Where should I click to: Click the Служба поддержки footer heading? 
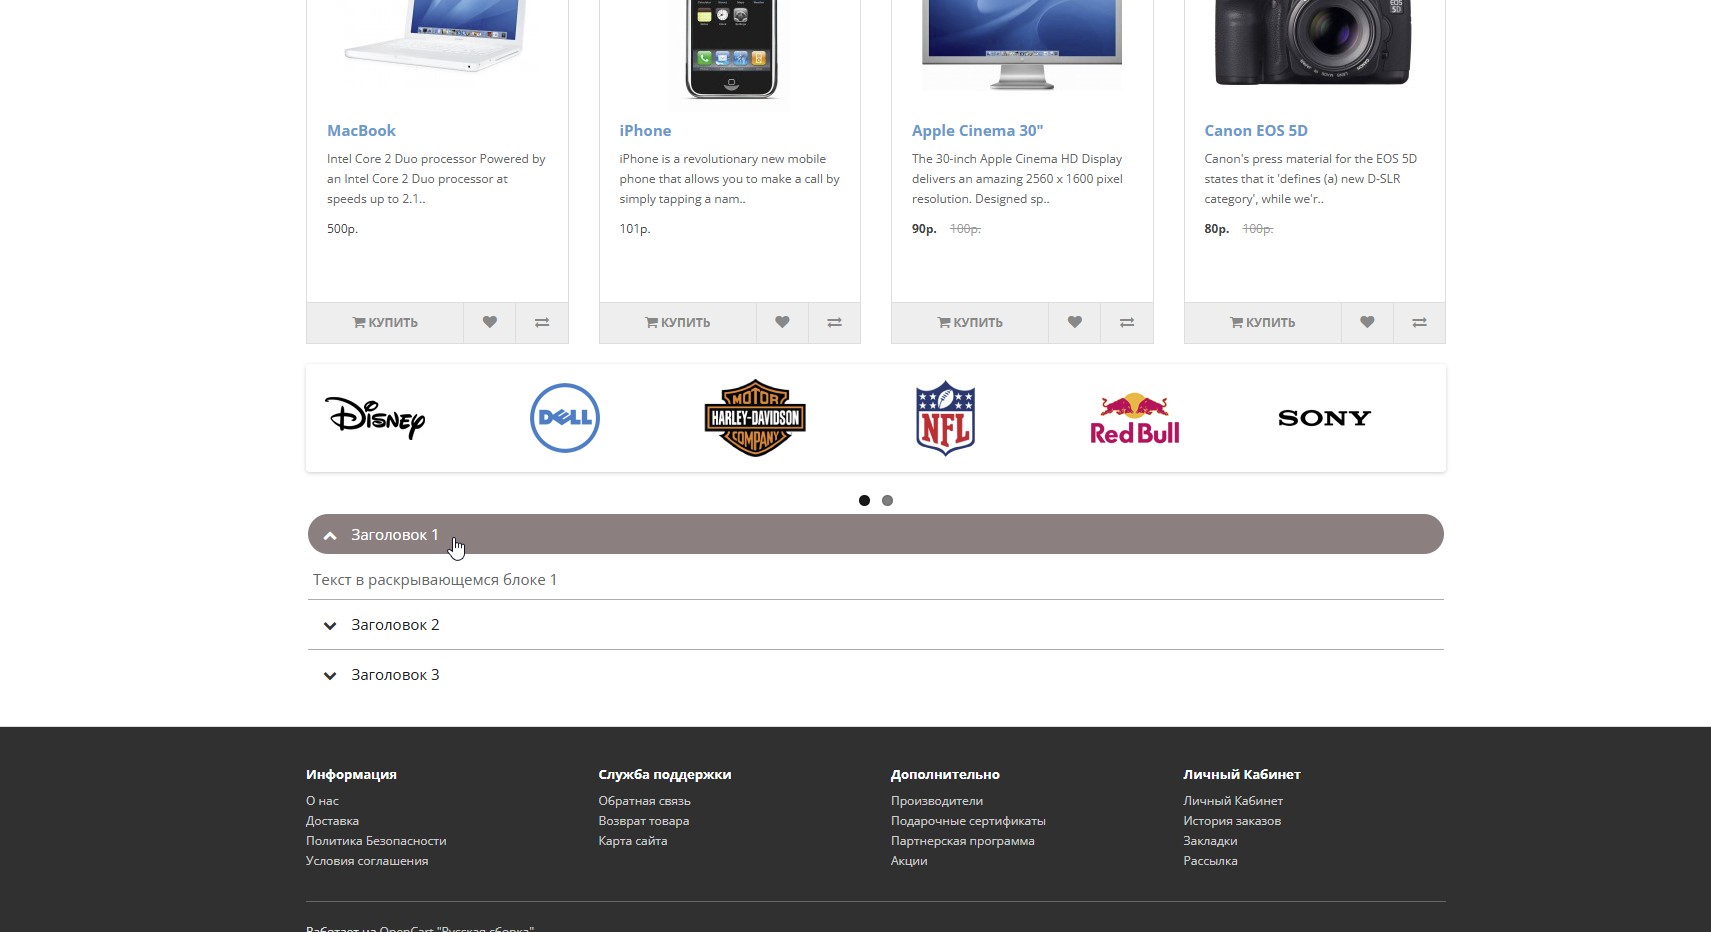coord(664,774)
